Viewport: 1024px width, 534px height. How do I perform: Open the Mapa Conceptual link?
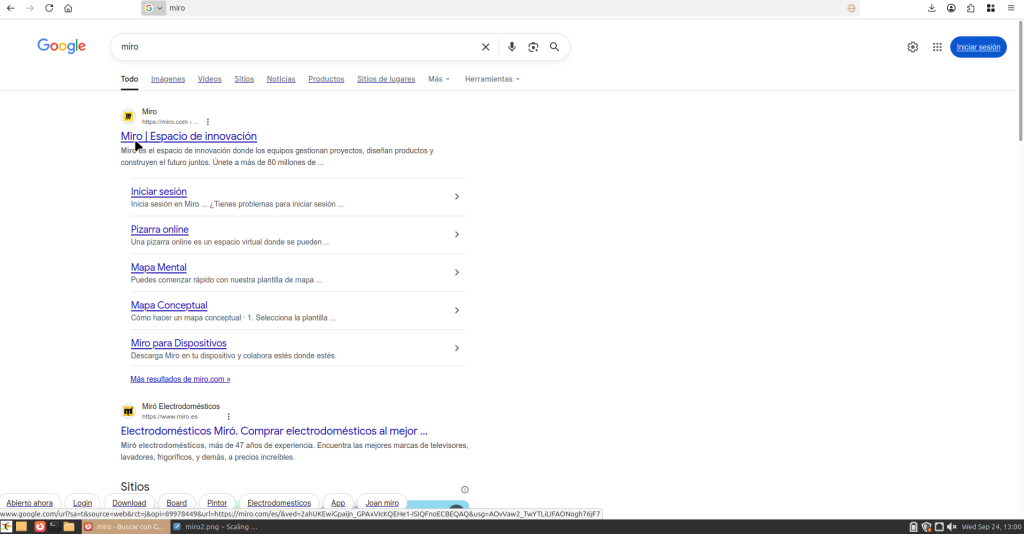(169, 306)
